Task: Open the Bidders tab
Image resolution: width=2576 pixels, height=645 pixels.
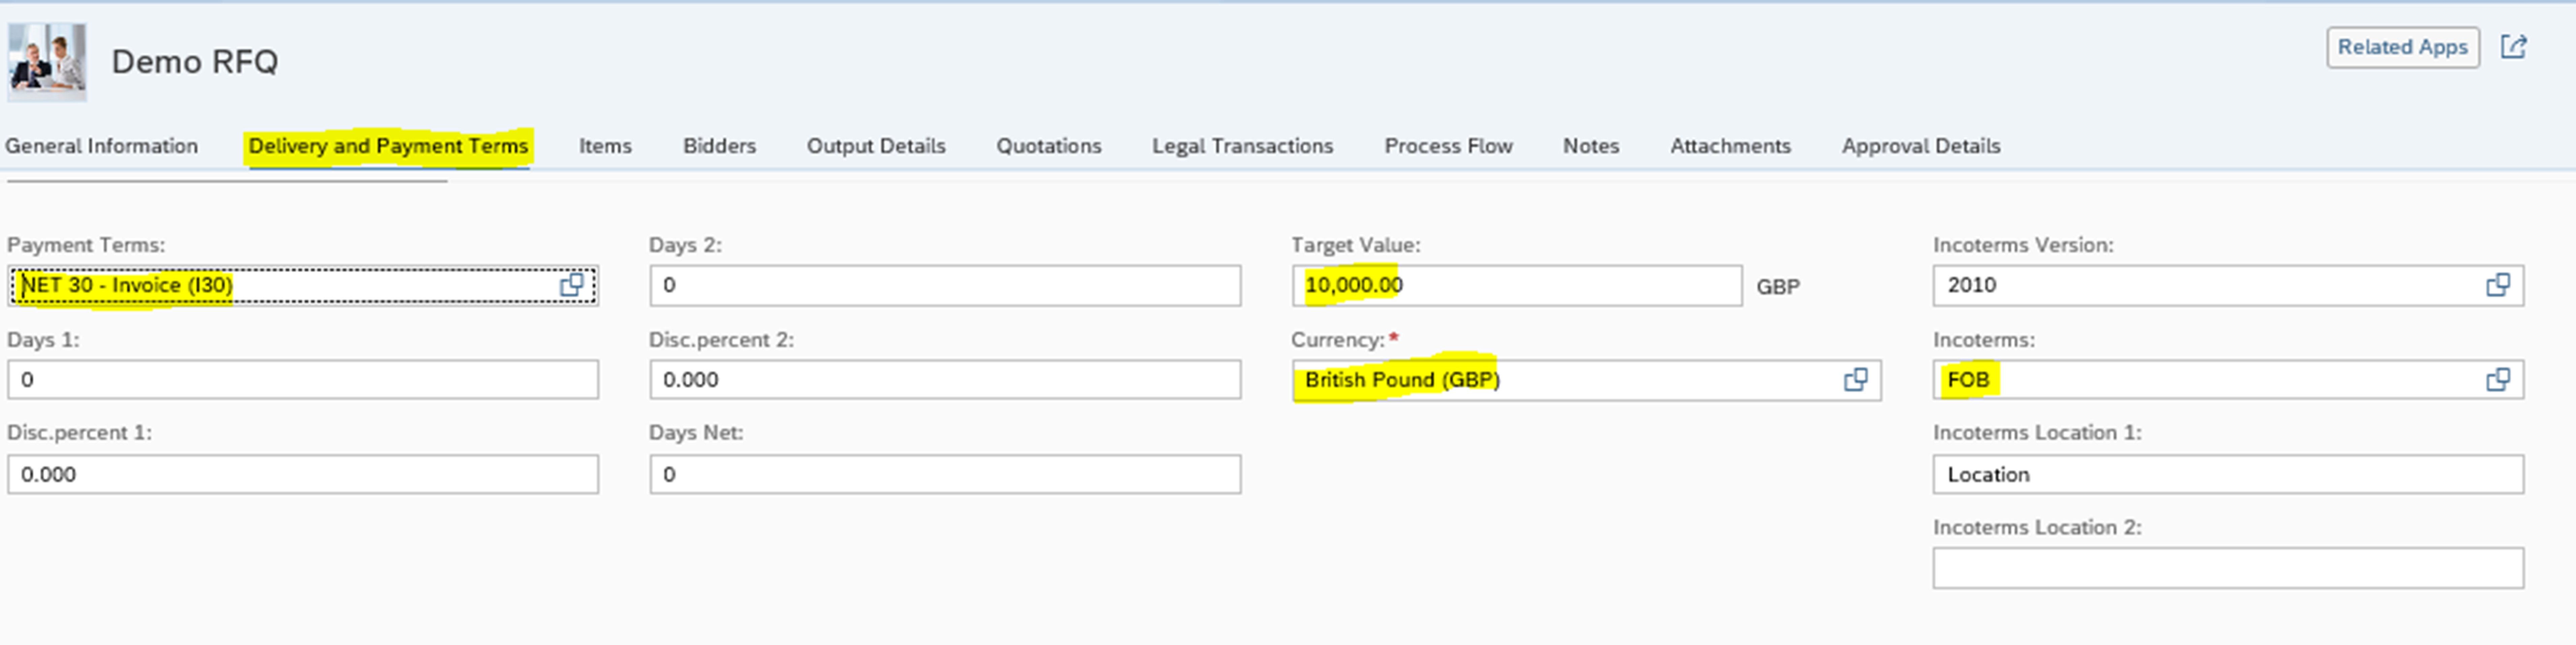Action: 719,146
